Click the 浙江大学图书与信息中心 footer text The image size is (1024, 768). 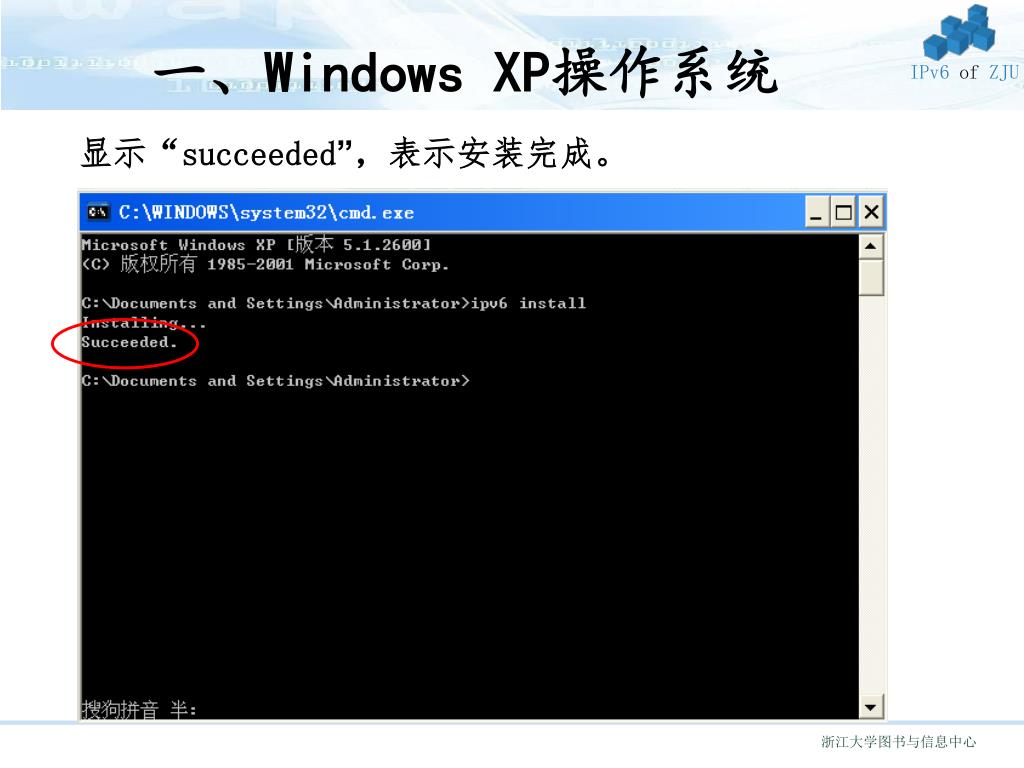pos(899,742)
